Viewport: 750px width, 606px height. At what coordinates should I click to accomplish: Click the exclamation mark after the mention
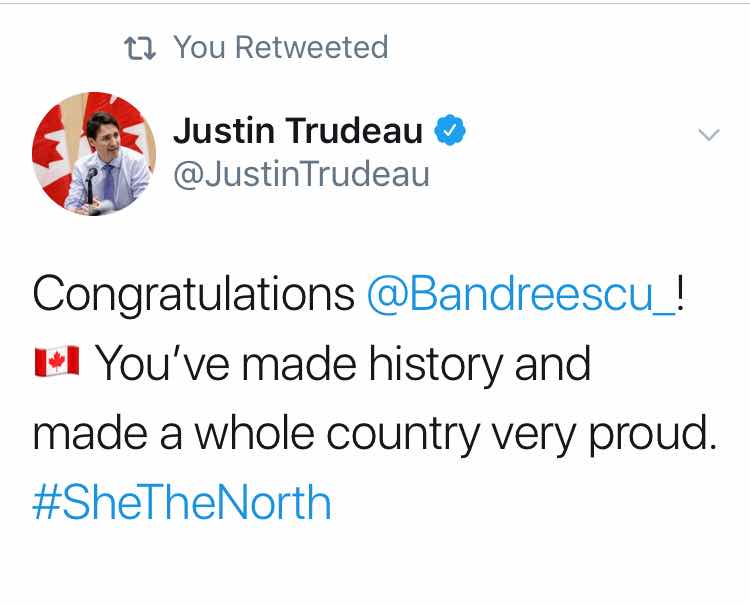coord(681,293)
